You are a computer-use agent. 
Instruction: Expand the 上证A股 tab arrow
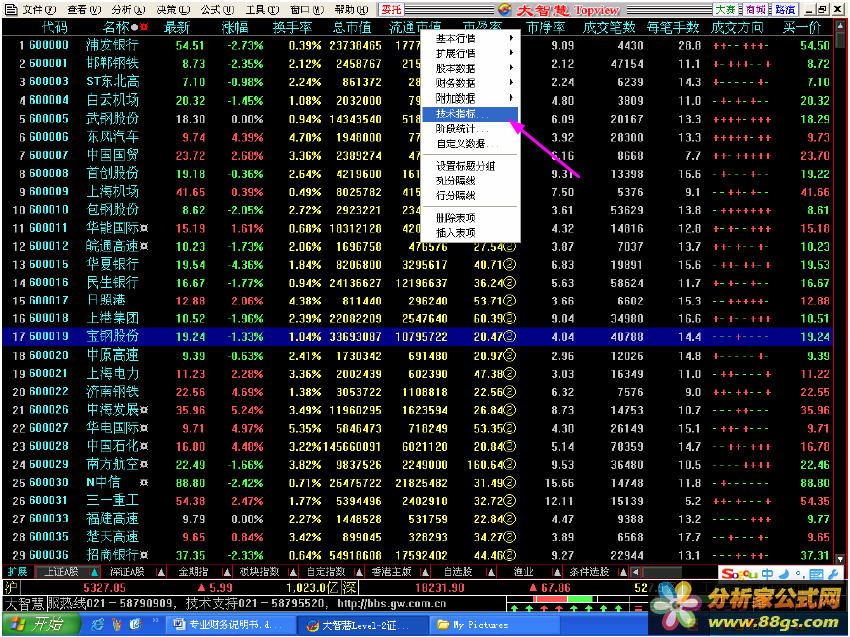[x=95, y=572]
